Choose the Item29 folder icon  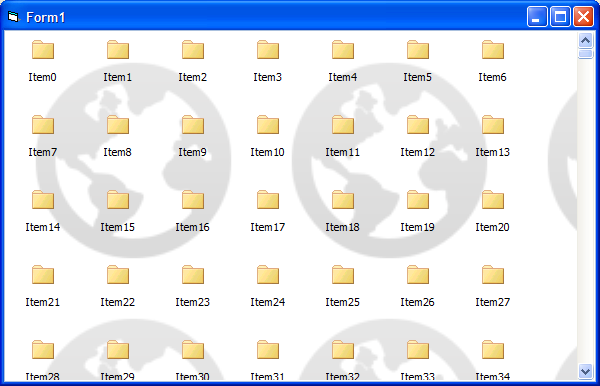coord(118,350)
